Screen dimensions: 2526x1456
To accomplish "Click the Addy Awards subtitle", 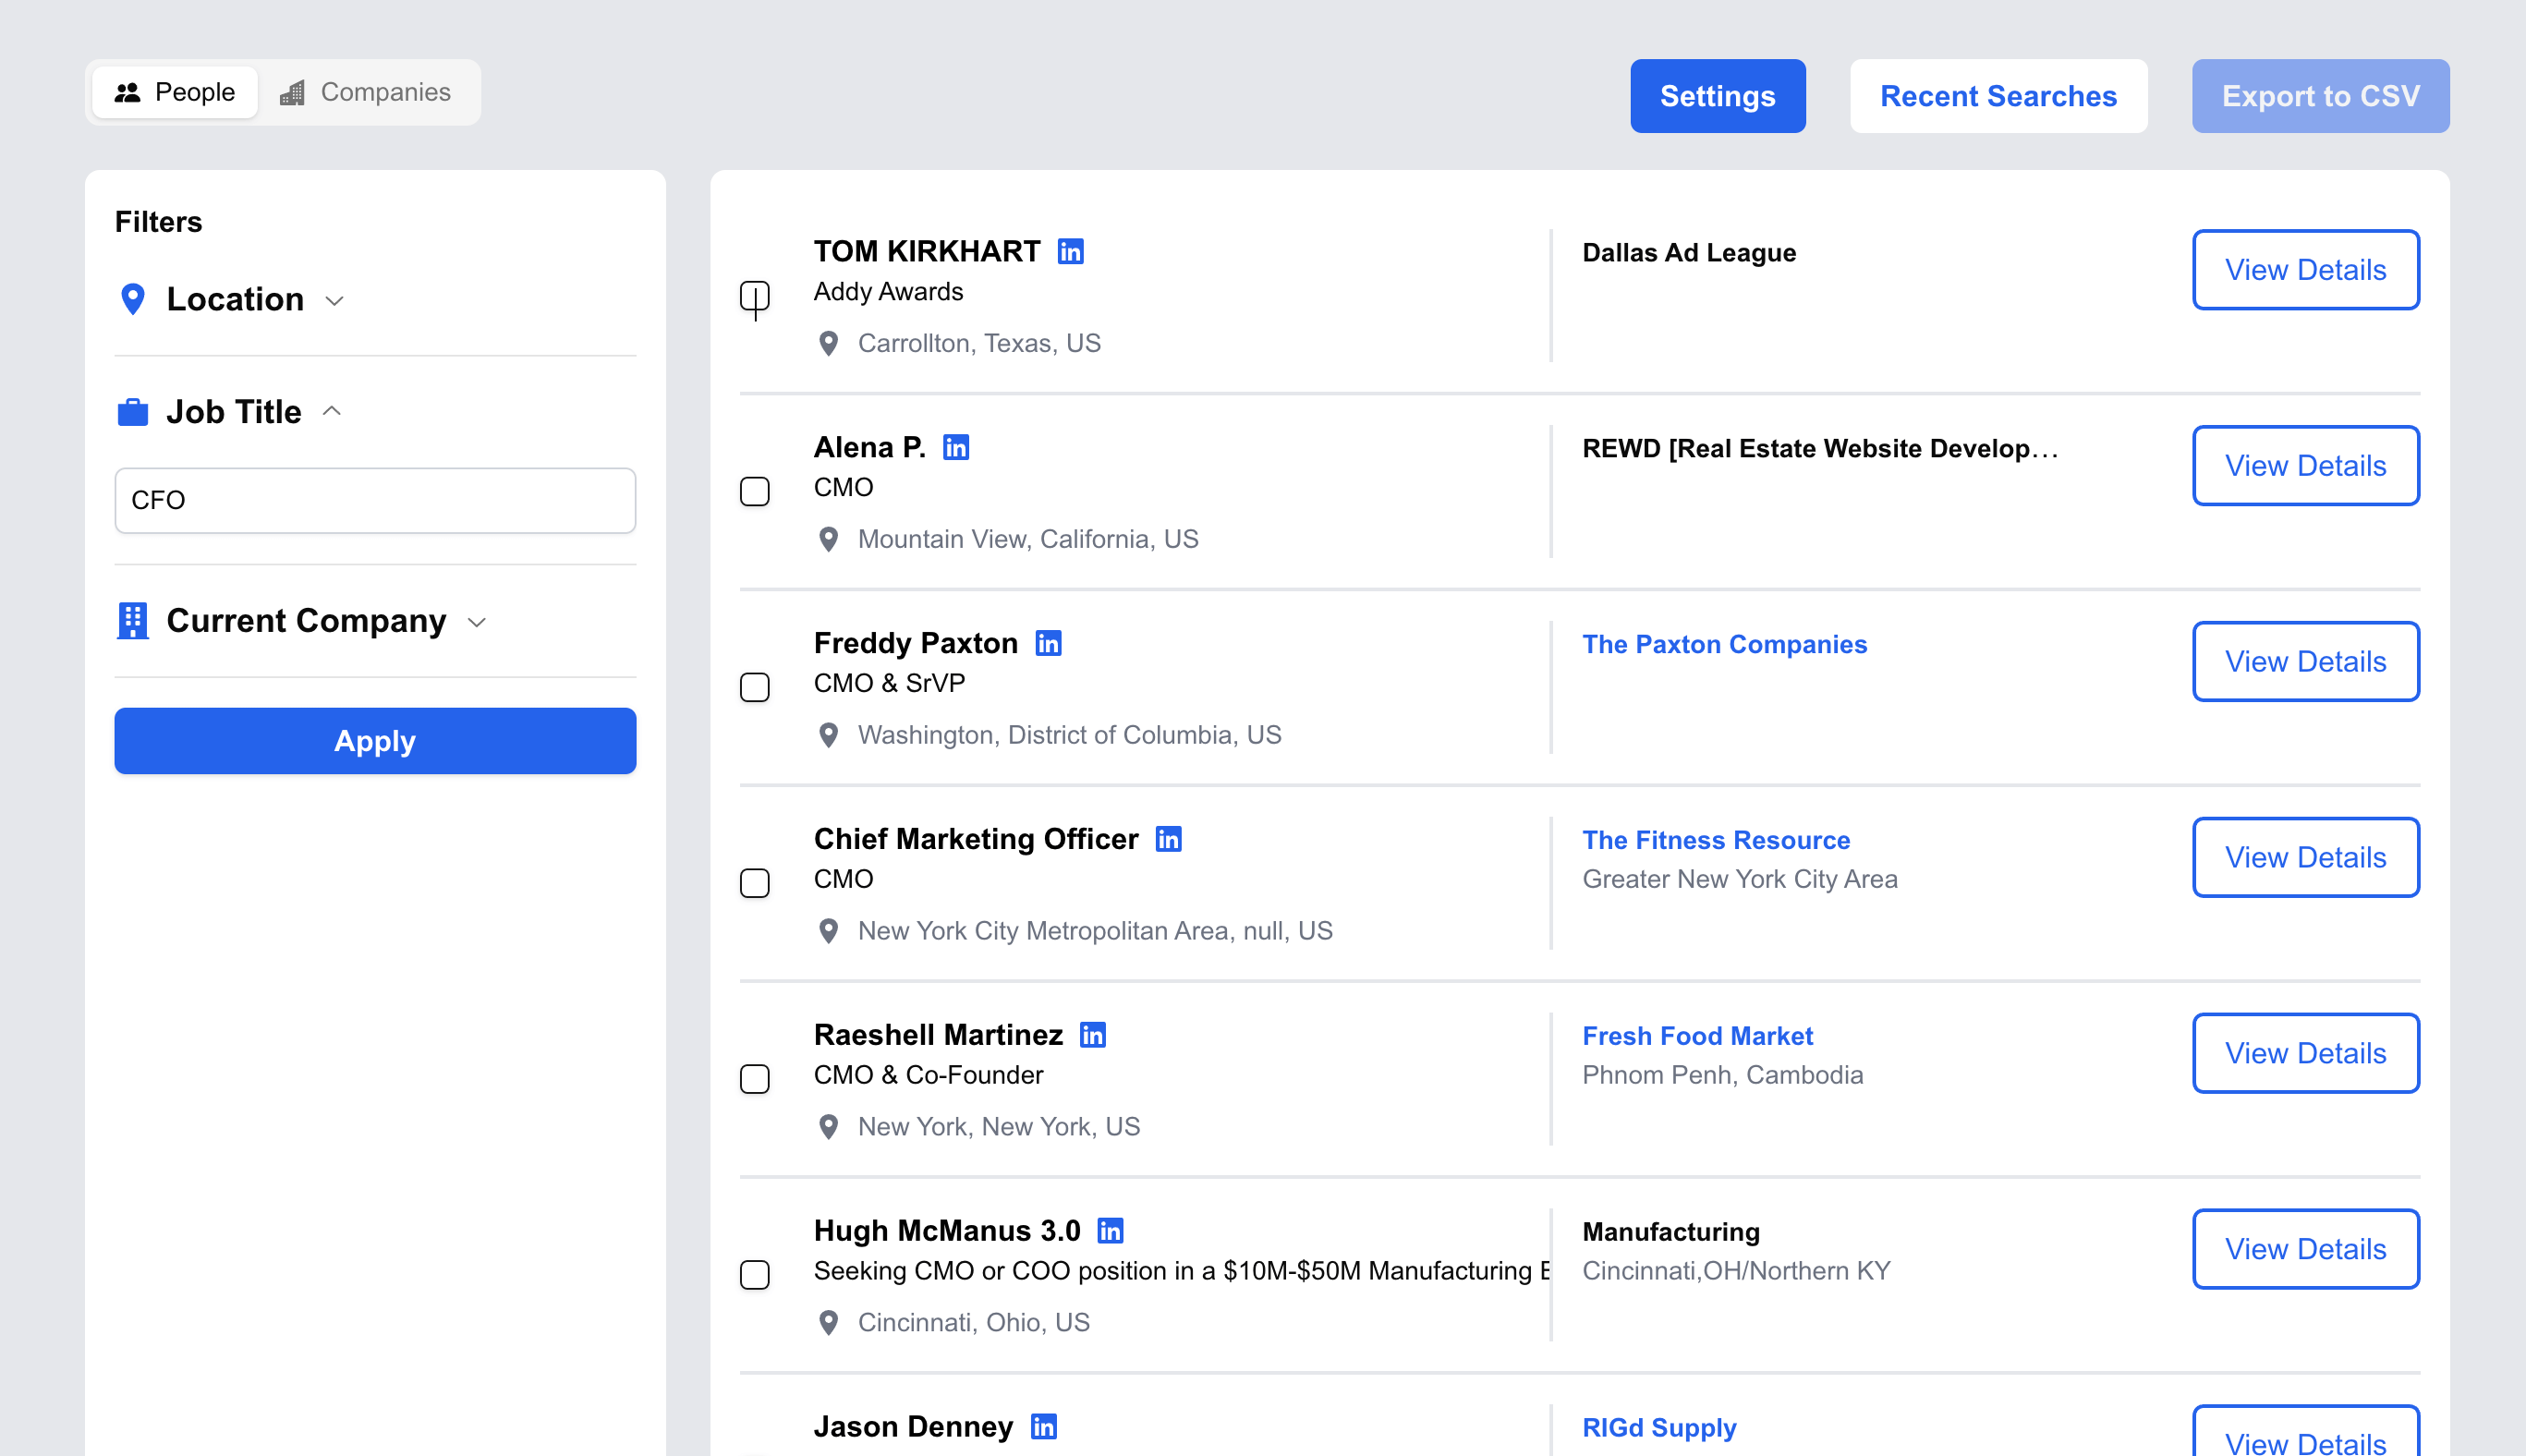I will point(888,292).
